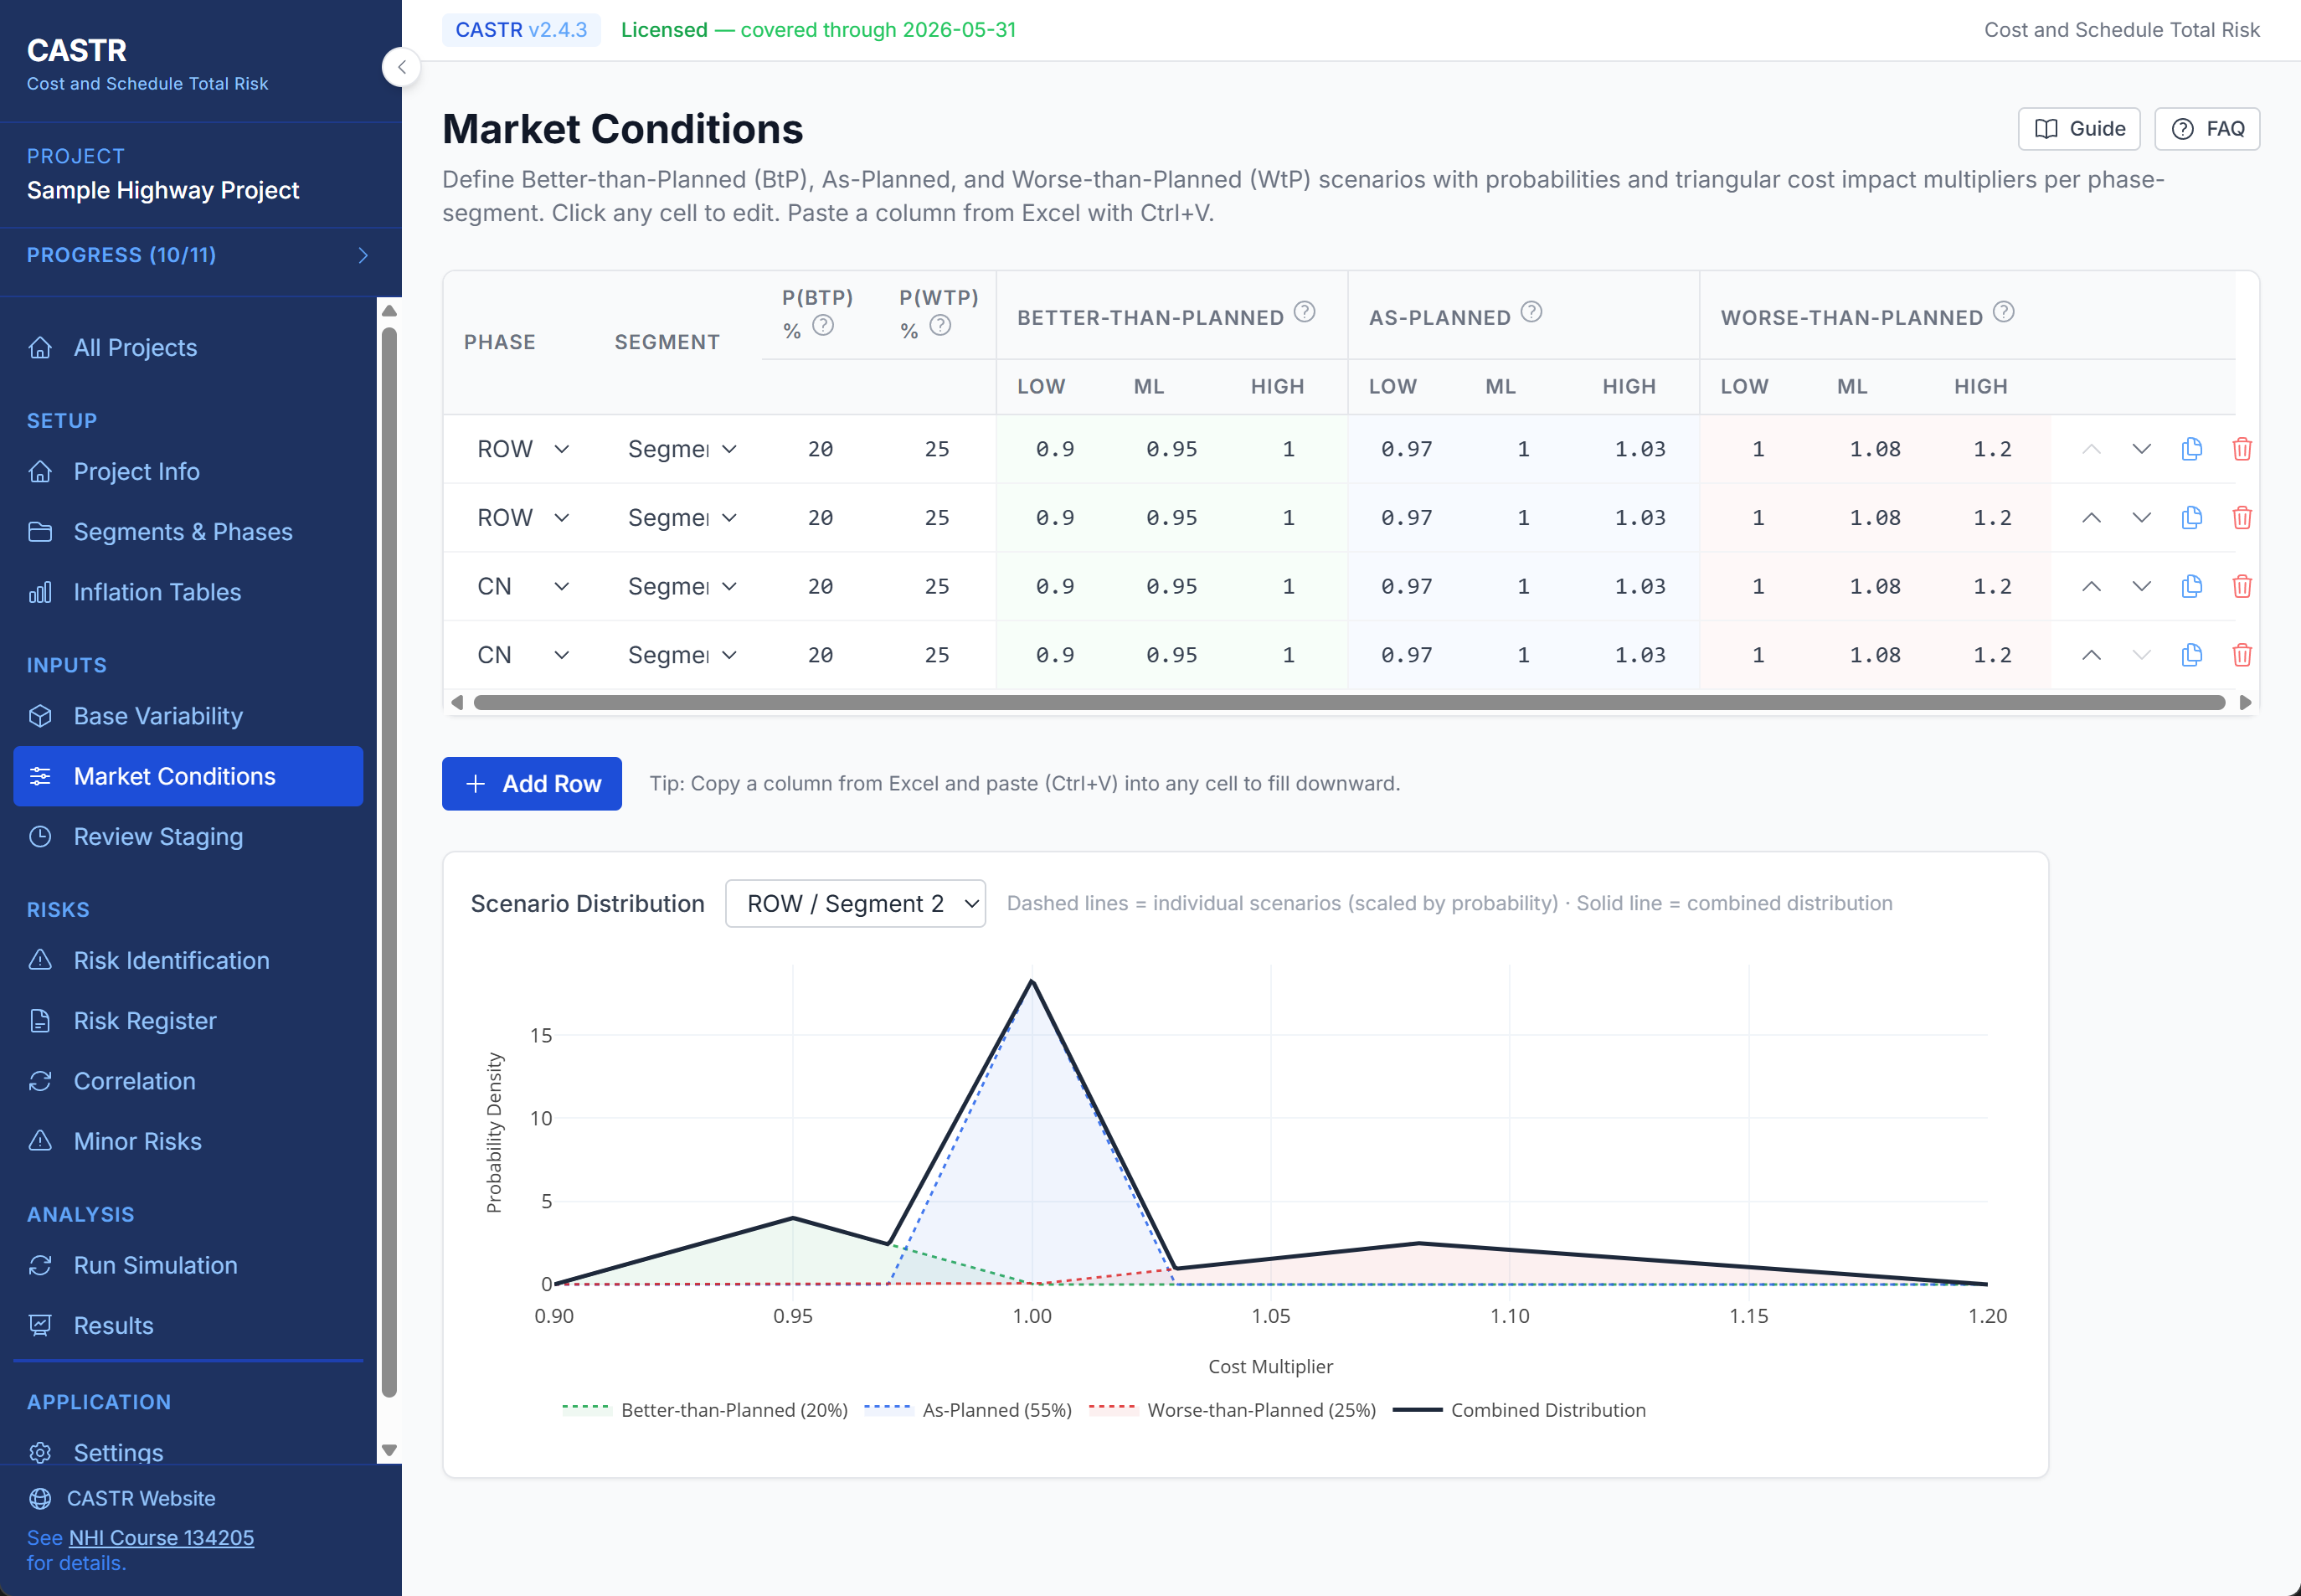Open the Run Simulation page

154,1265
